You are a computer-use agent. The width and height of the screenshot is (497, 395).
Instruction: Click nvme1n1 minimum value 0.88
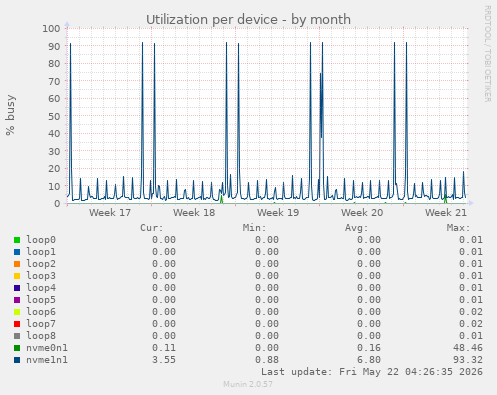pos(267,360)
